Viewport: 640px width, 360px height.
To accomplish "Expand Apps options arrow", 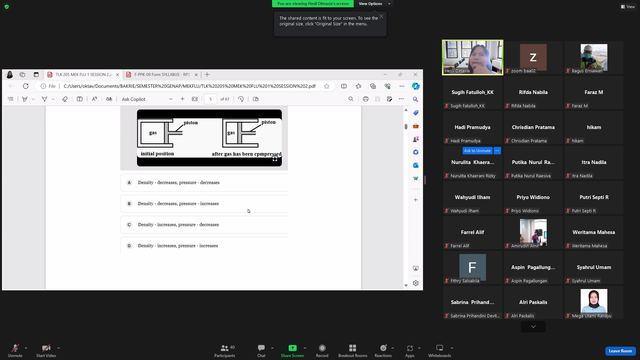I will [419, 348].
